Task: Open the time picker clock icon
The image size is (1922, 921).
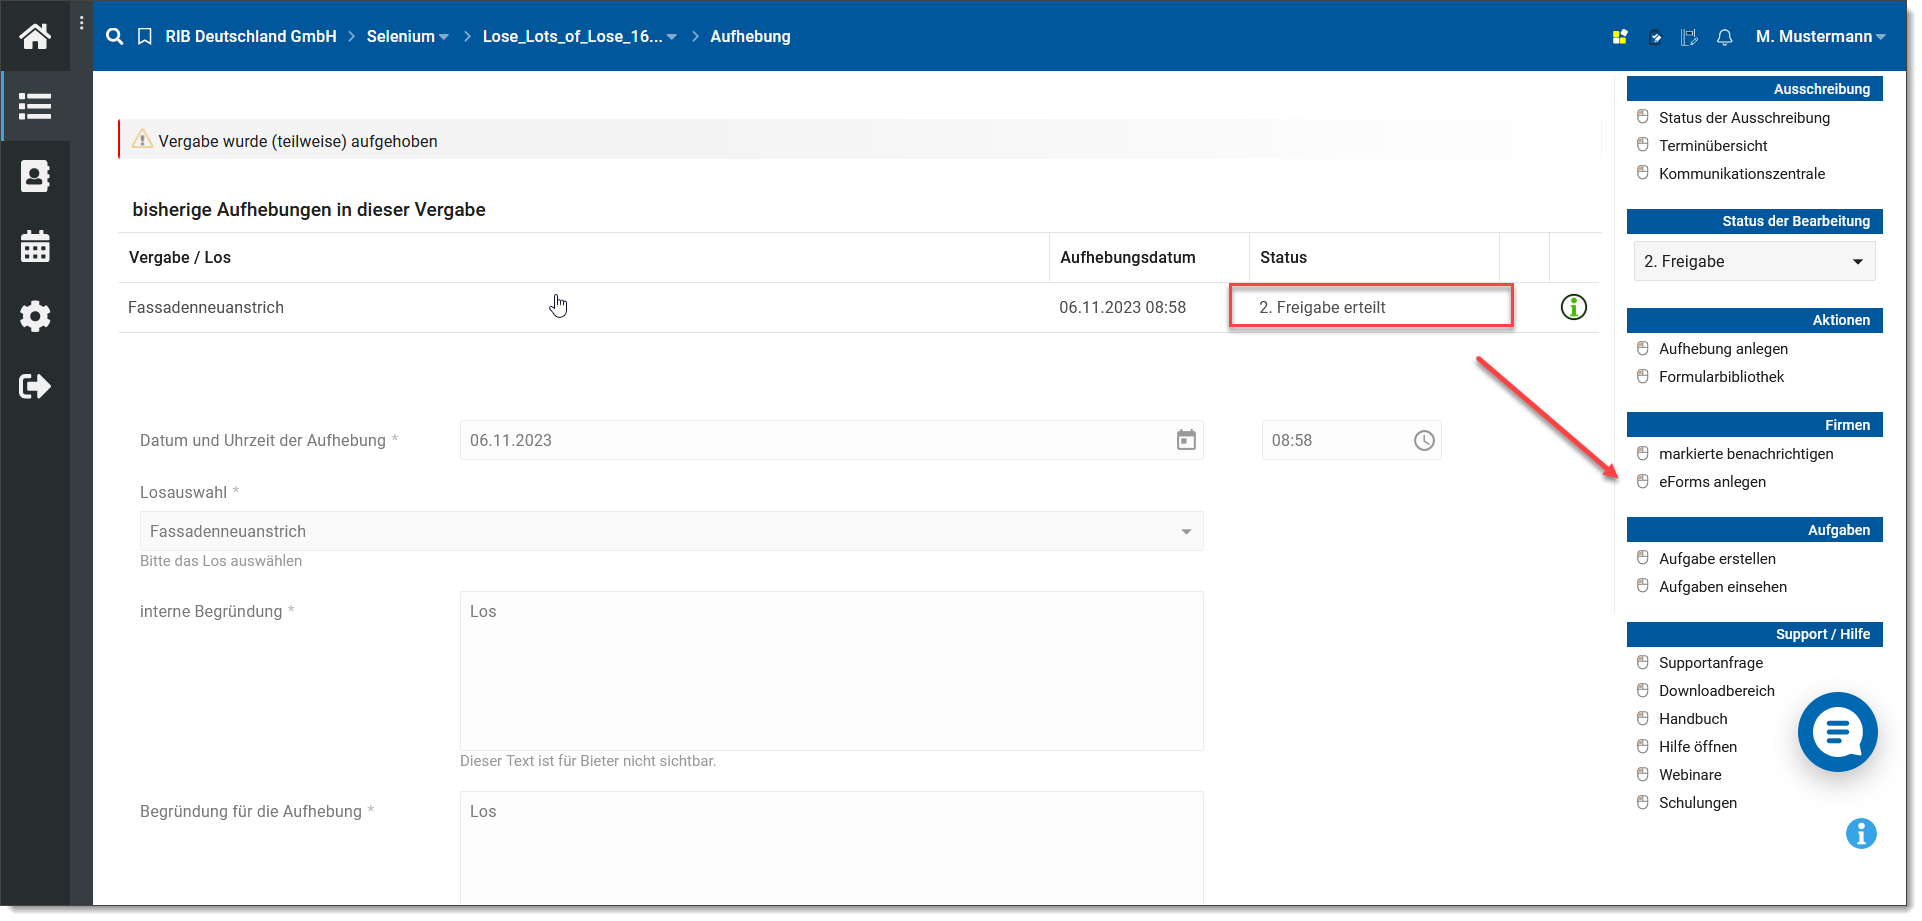Action: pyautogui.click(x=1424, y=440)
